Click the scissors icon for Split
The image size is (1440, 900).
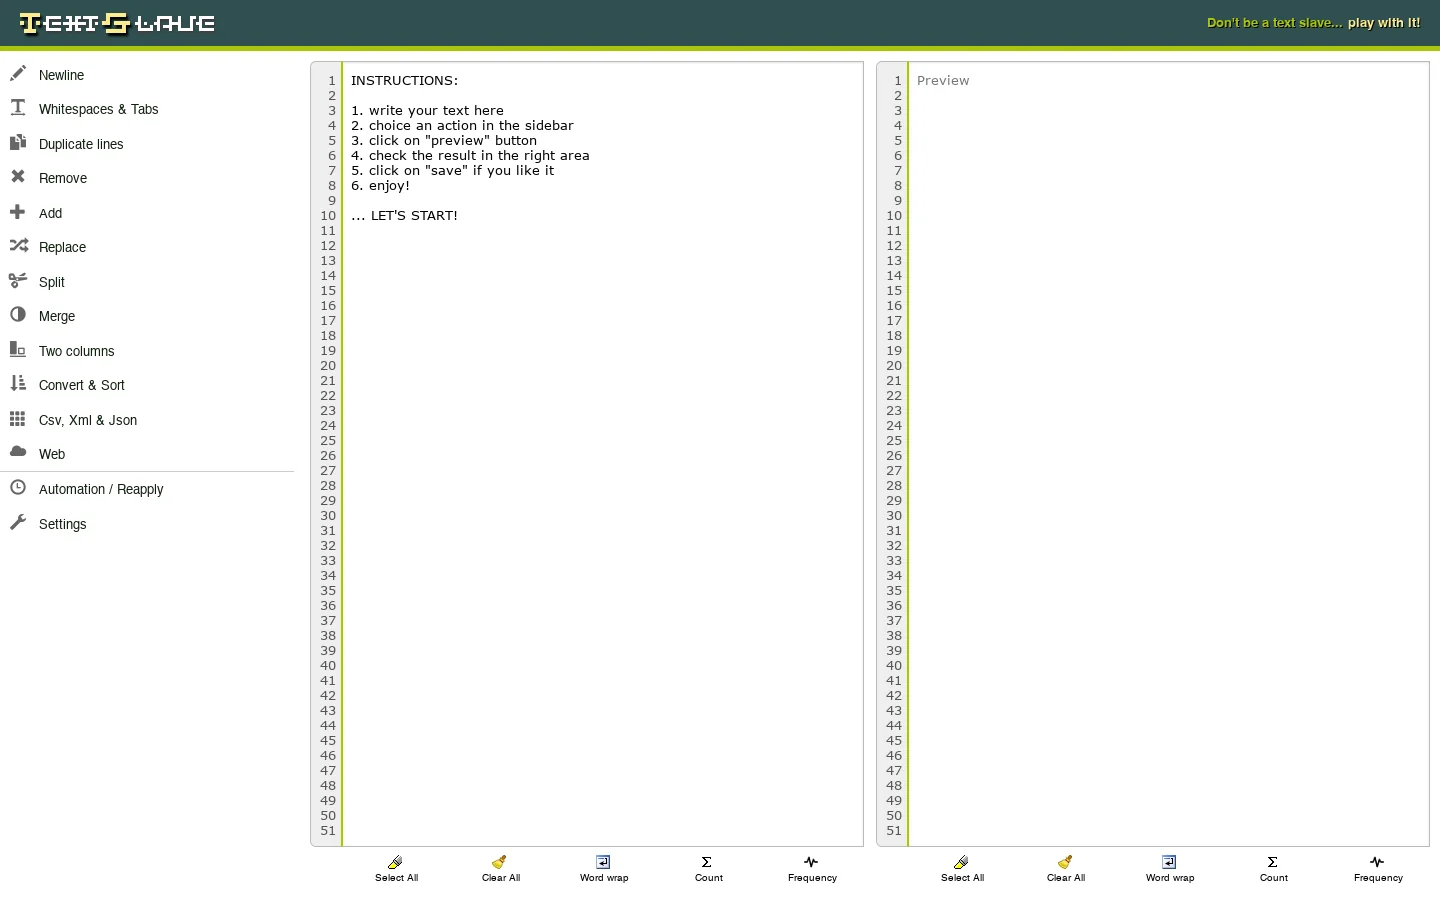click(x=18, y=280)
